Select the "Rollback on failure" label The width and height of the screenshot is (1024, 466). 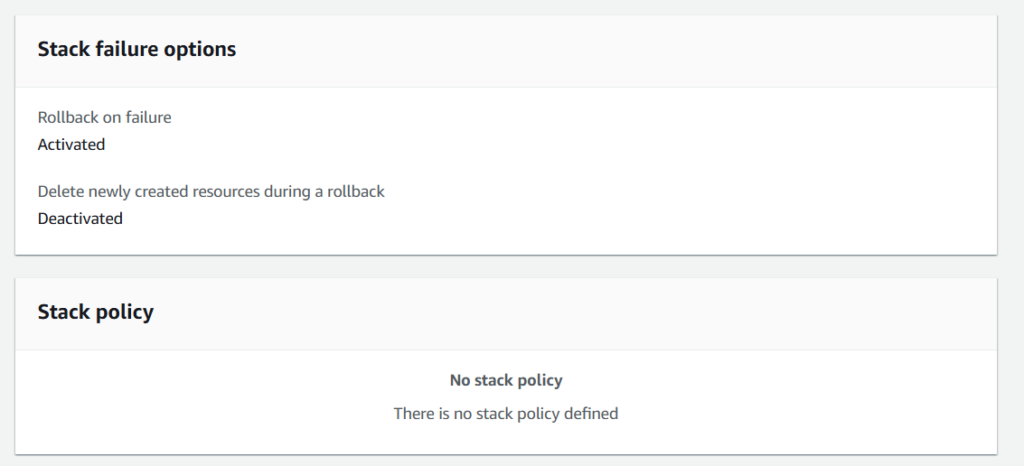click(104, 117)
